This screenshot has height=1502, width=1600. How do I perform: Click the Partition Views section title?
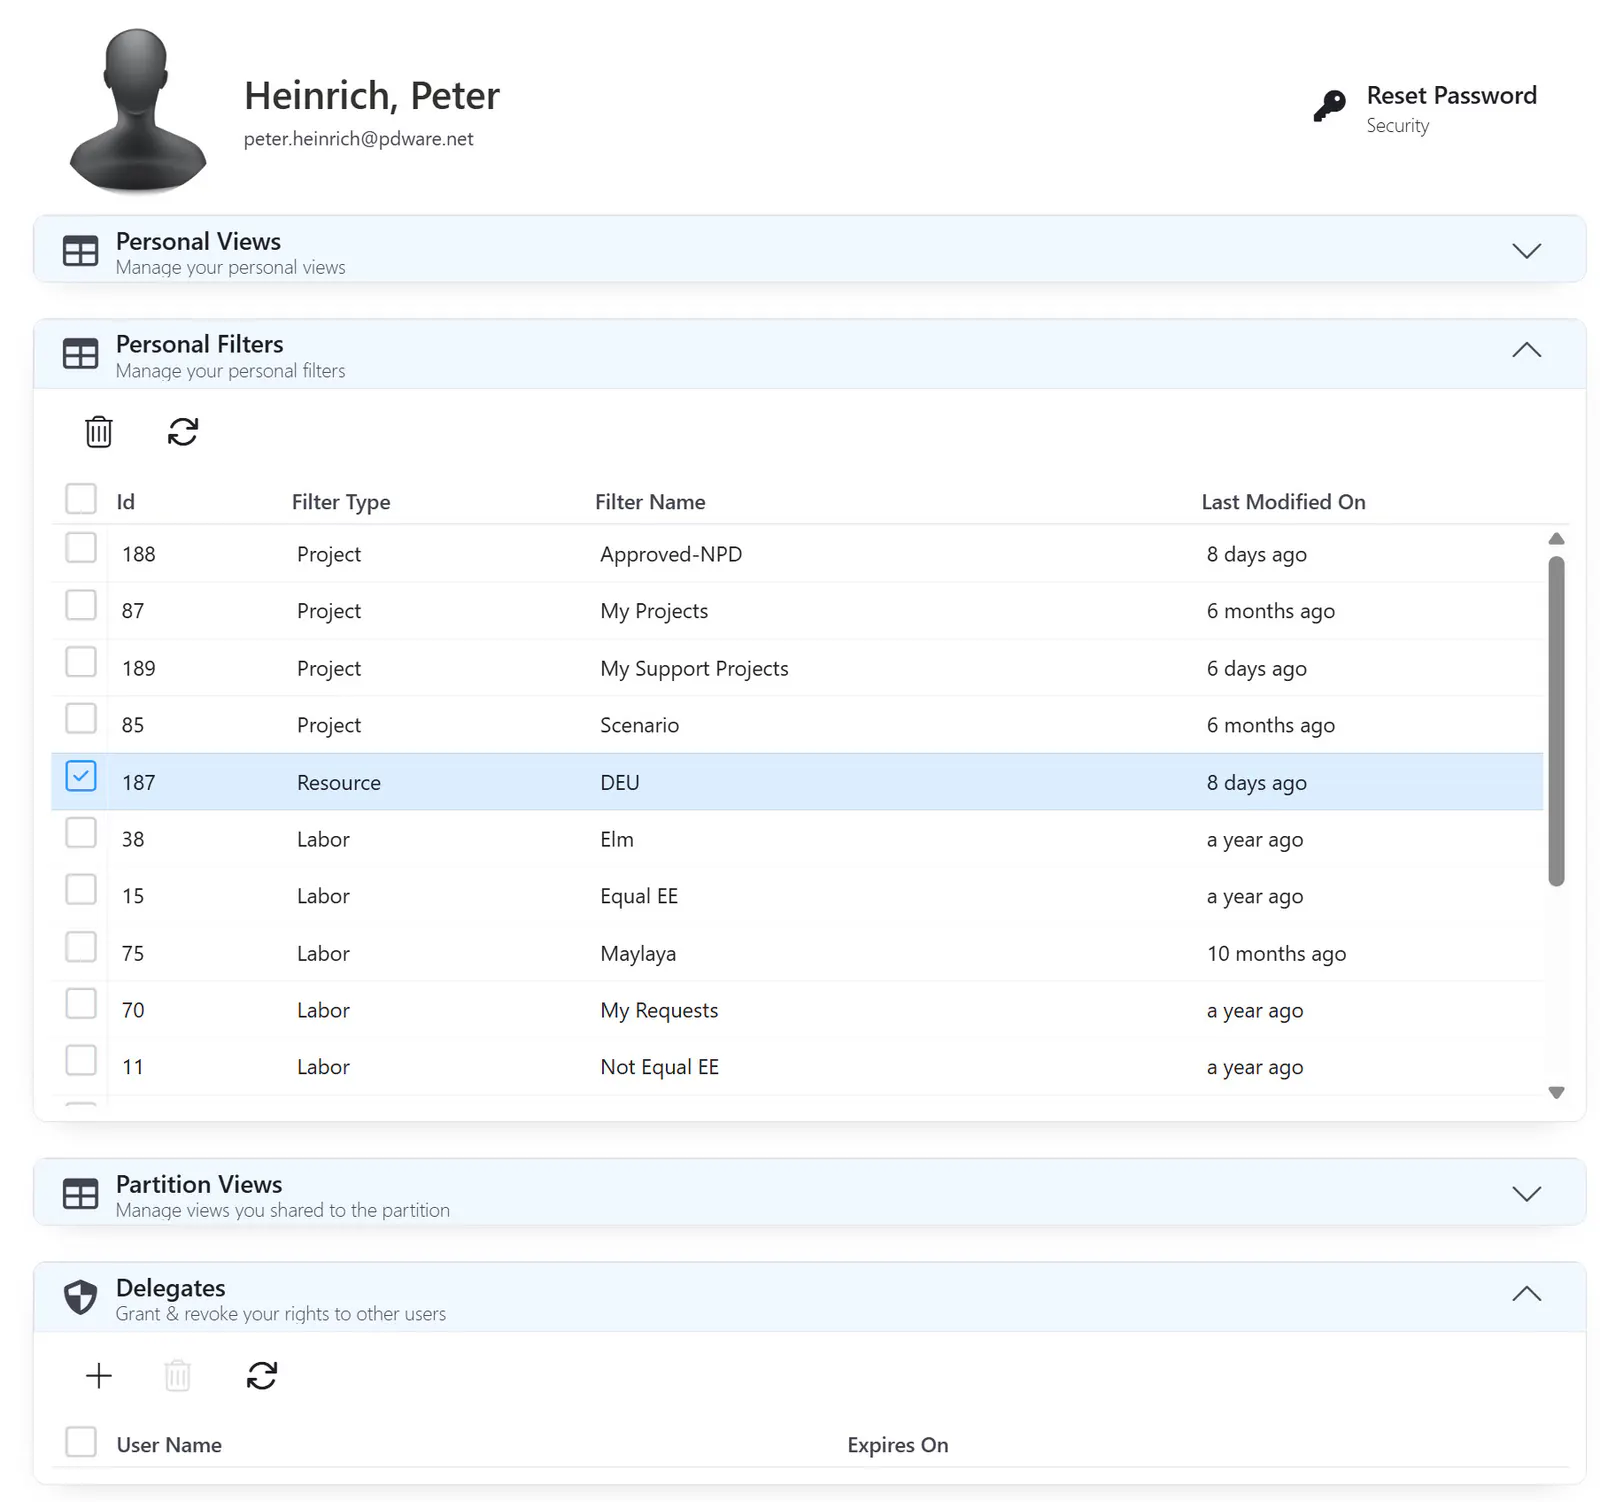pos(198,1184)
